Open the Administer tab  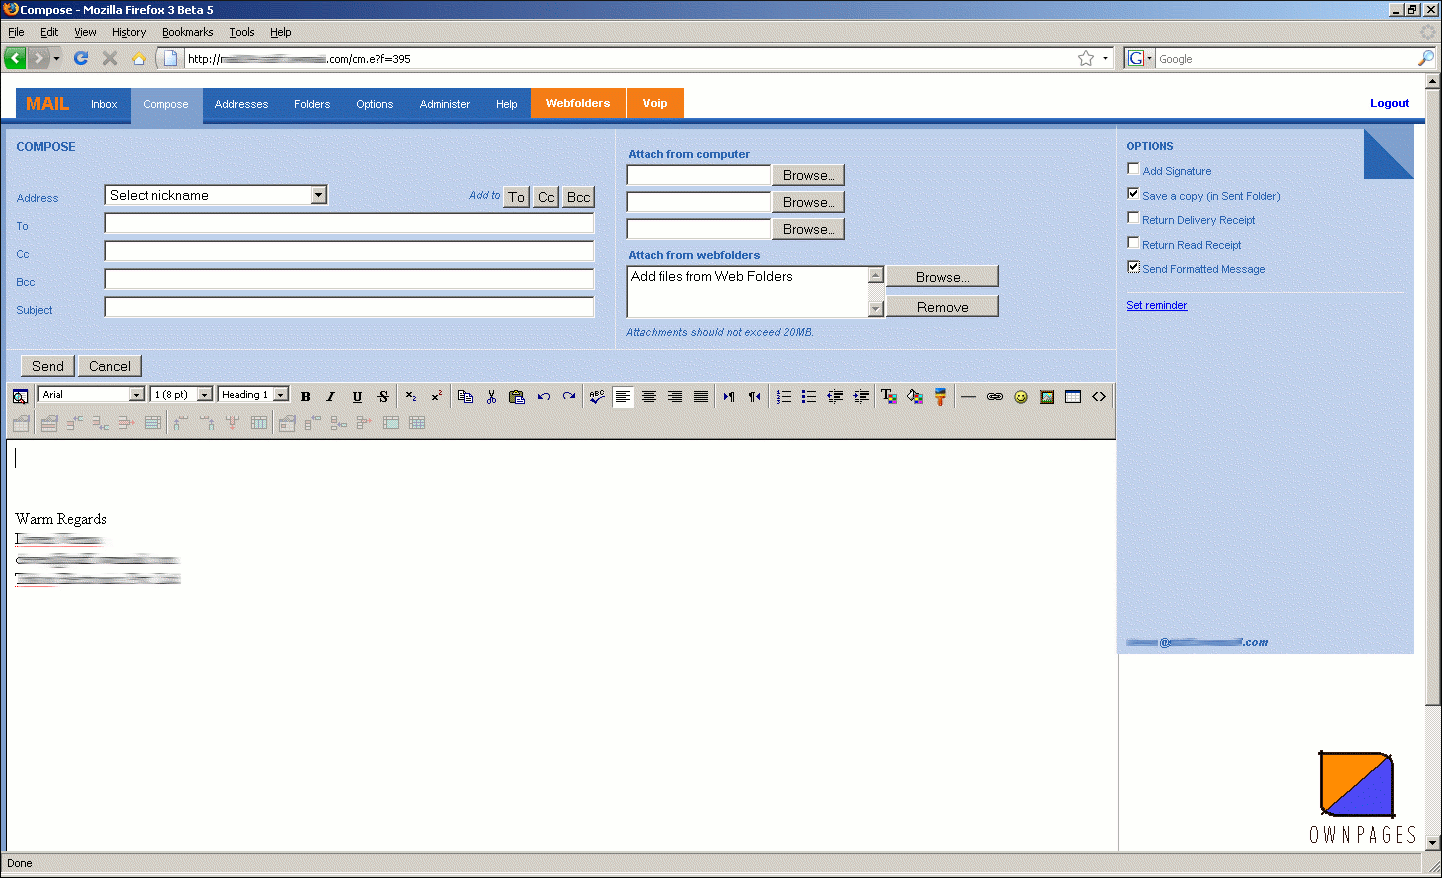tap(445, 104)
